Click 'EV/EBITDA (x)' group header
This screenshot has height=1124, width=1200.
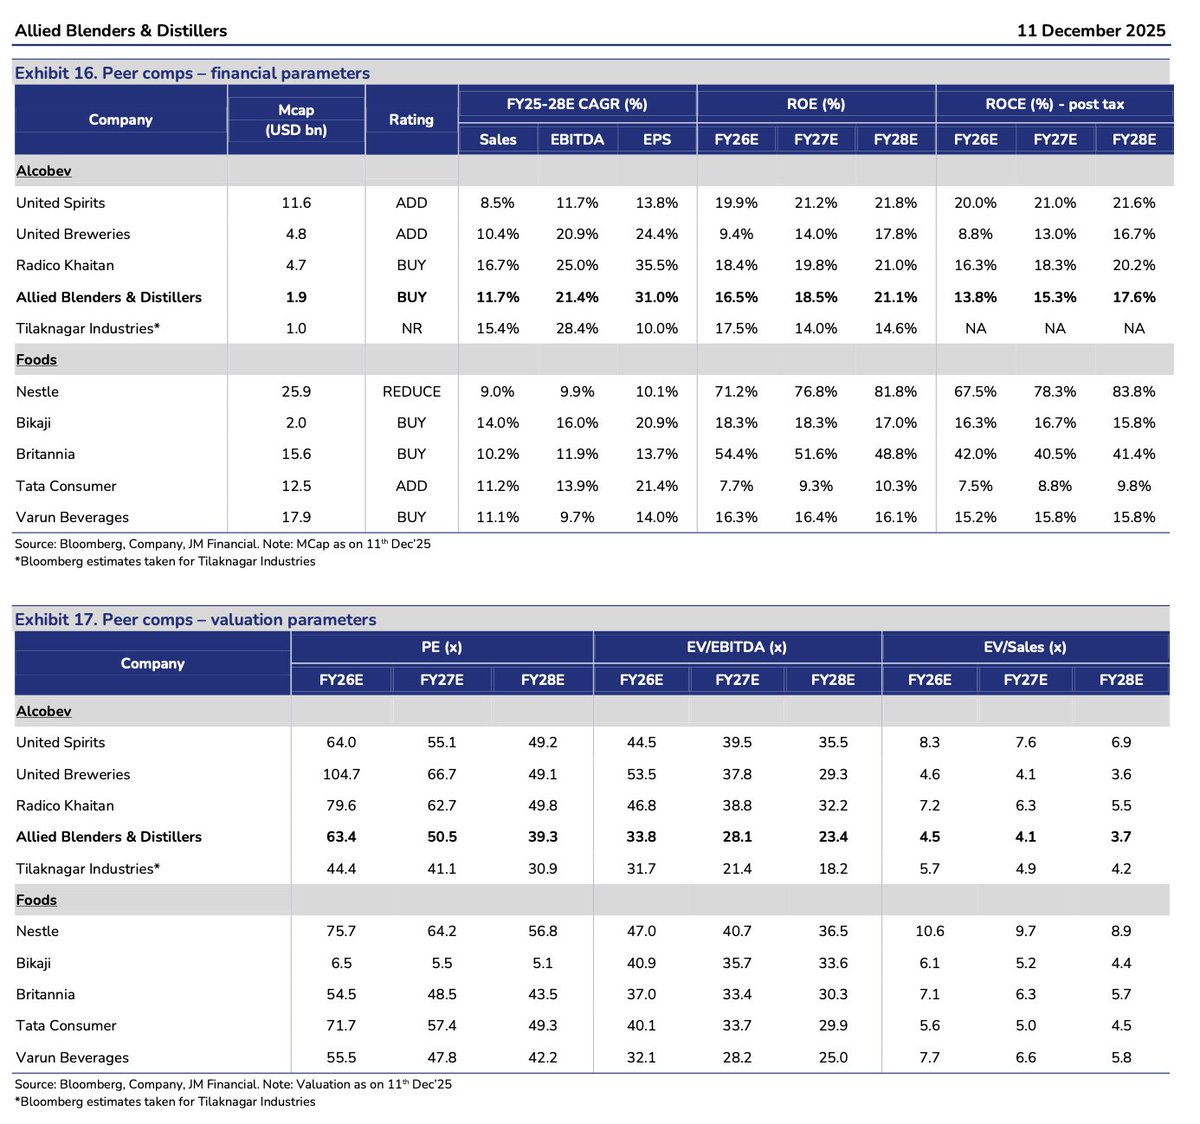(737, 647)
